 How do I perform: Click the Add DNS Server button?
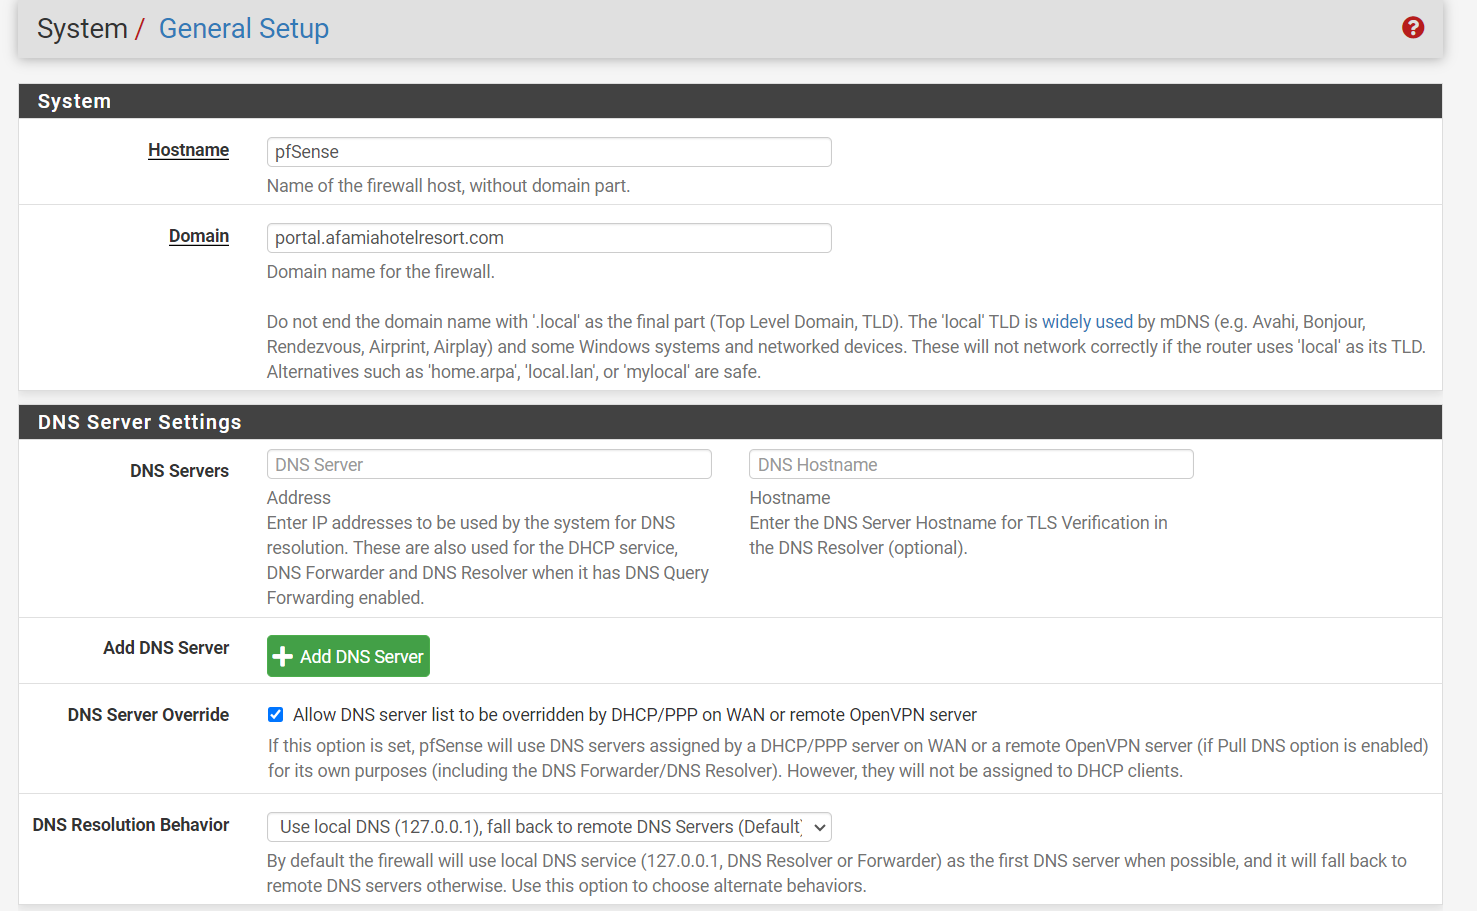tap(348, 656)
